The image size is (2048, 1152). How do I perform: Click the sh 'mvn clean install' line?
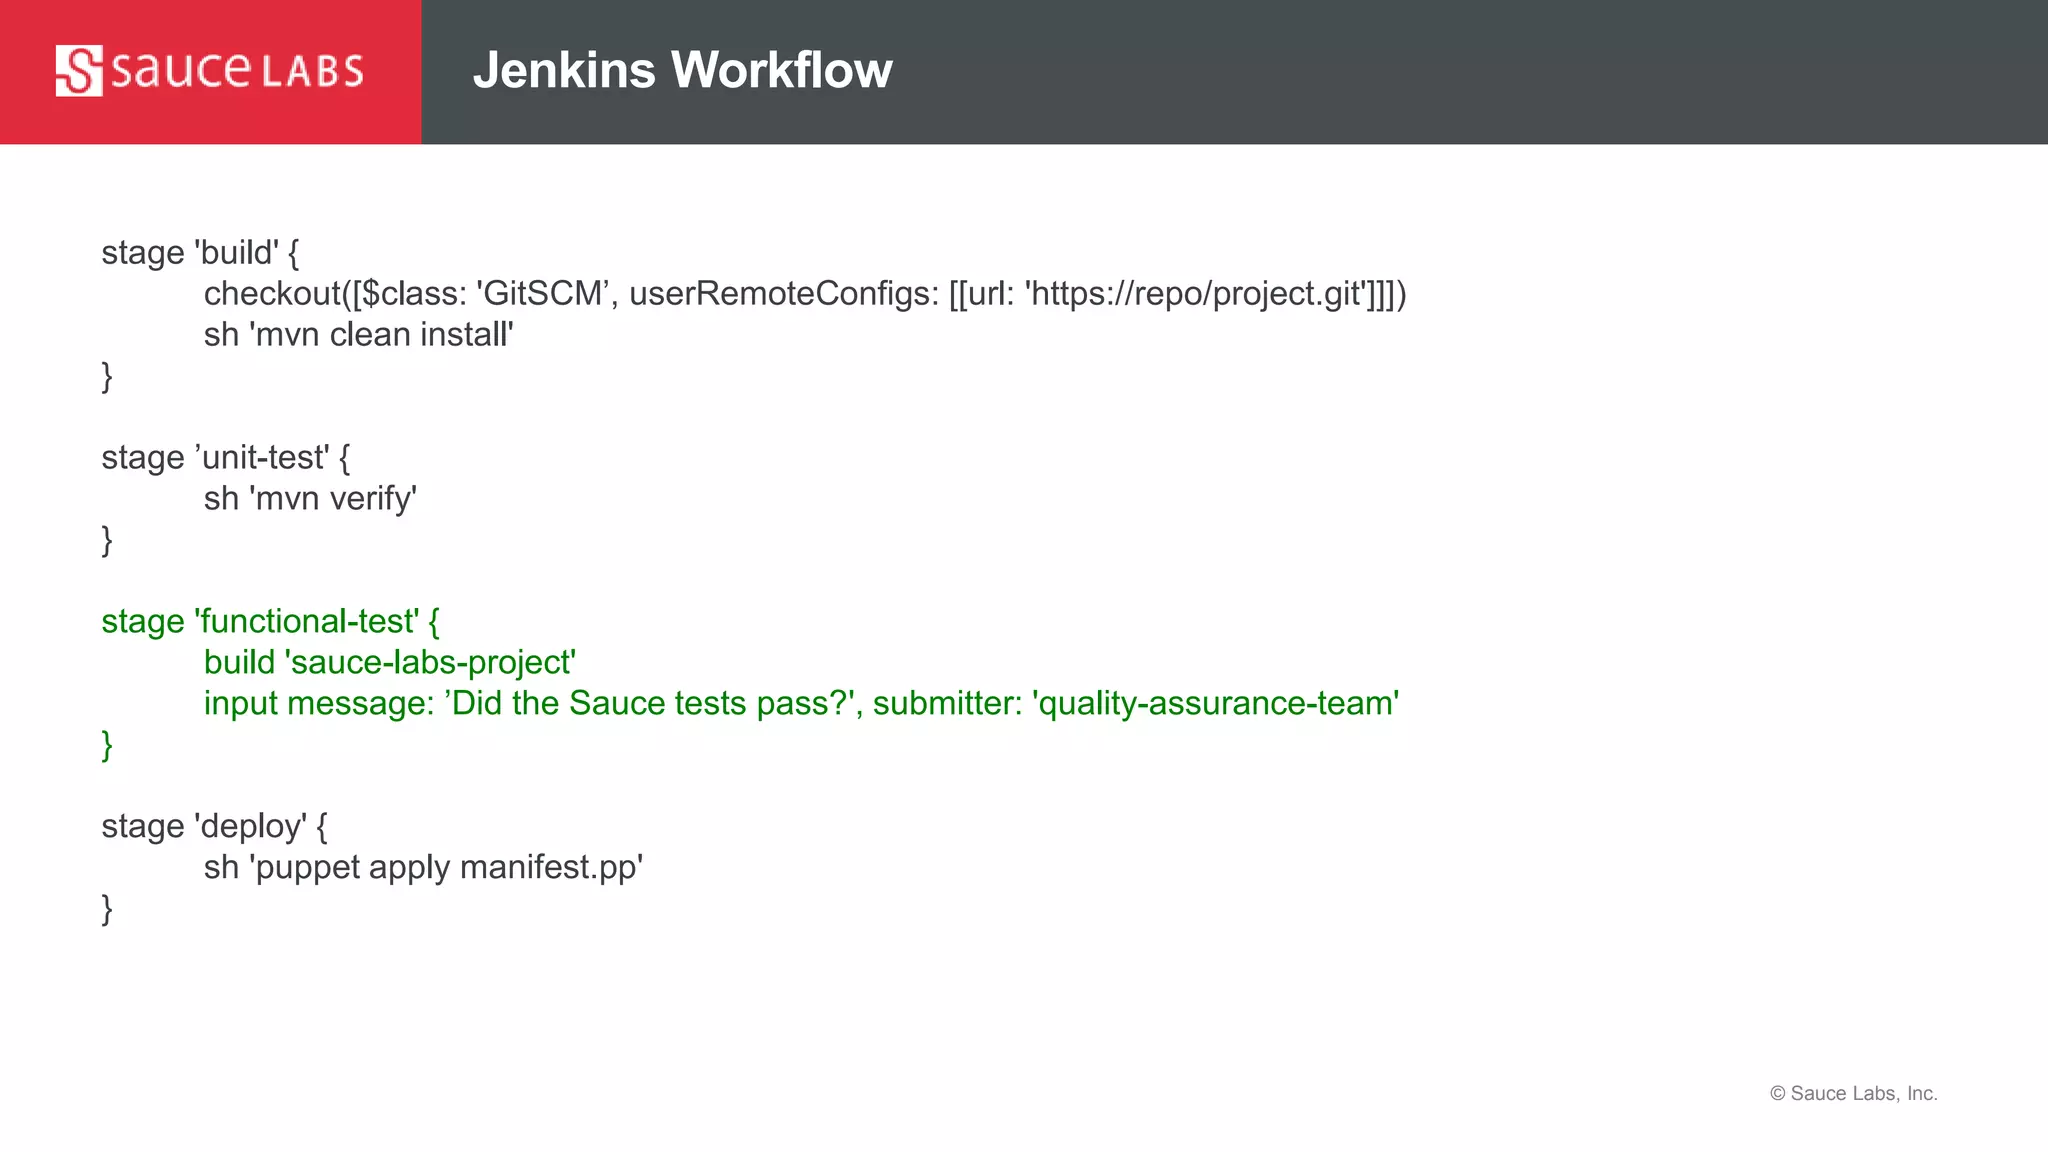(x=358, y=334)
